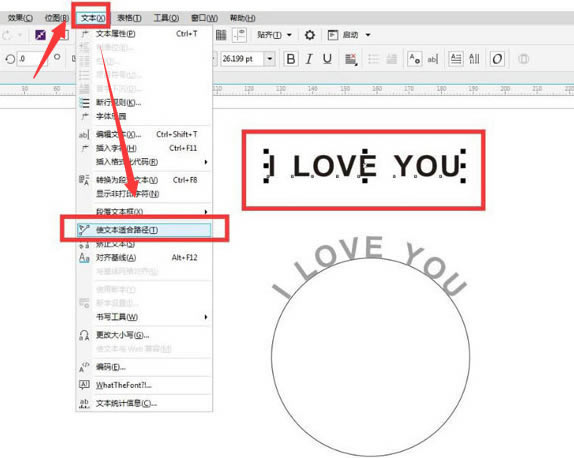Viewport: 574px width, 458px height.
Task: Toggle the guidelines icon
Action: click(x=239, y=35)
